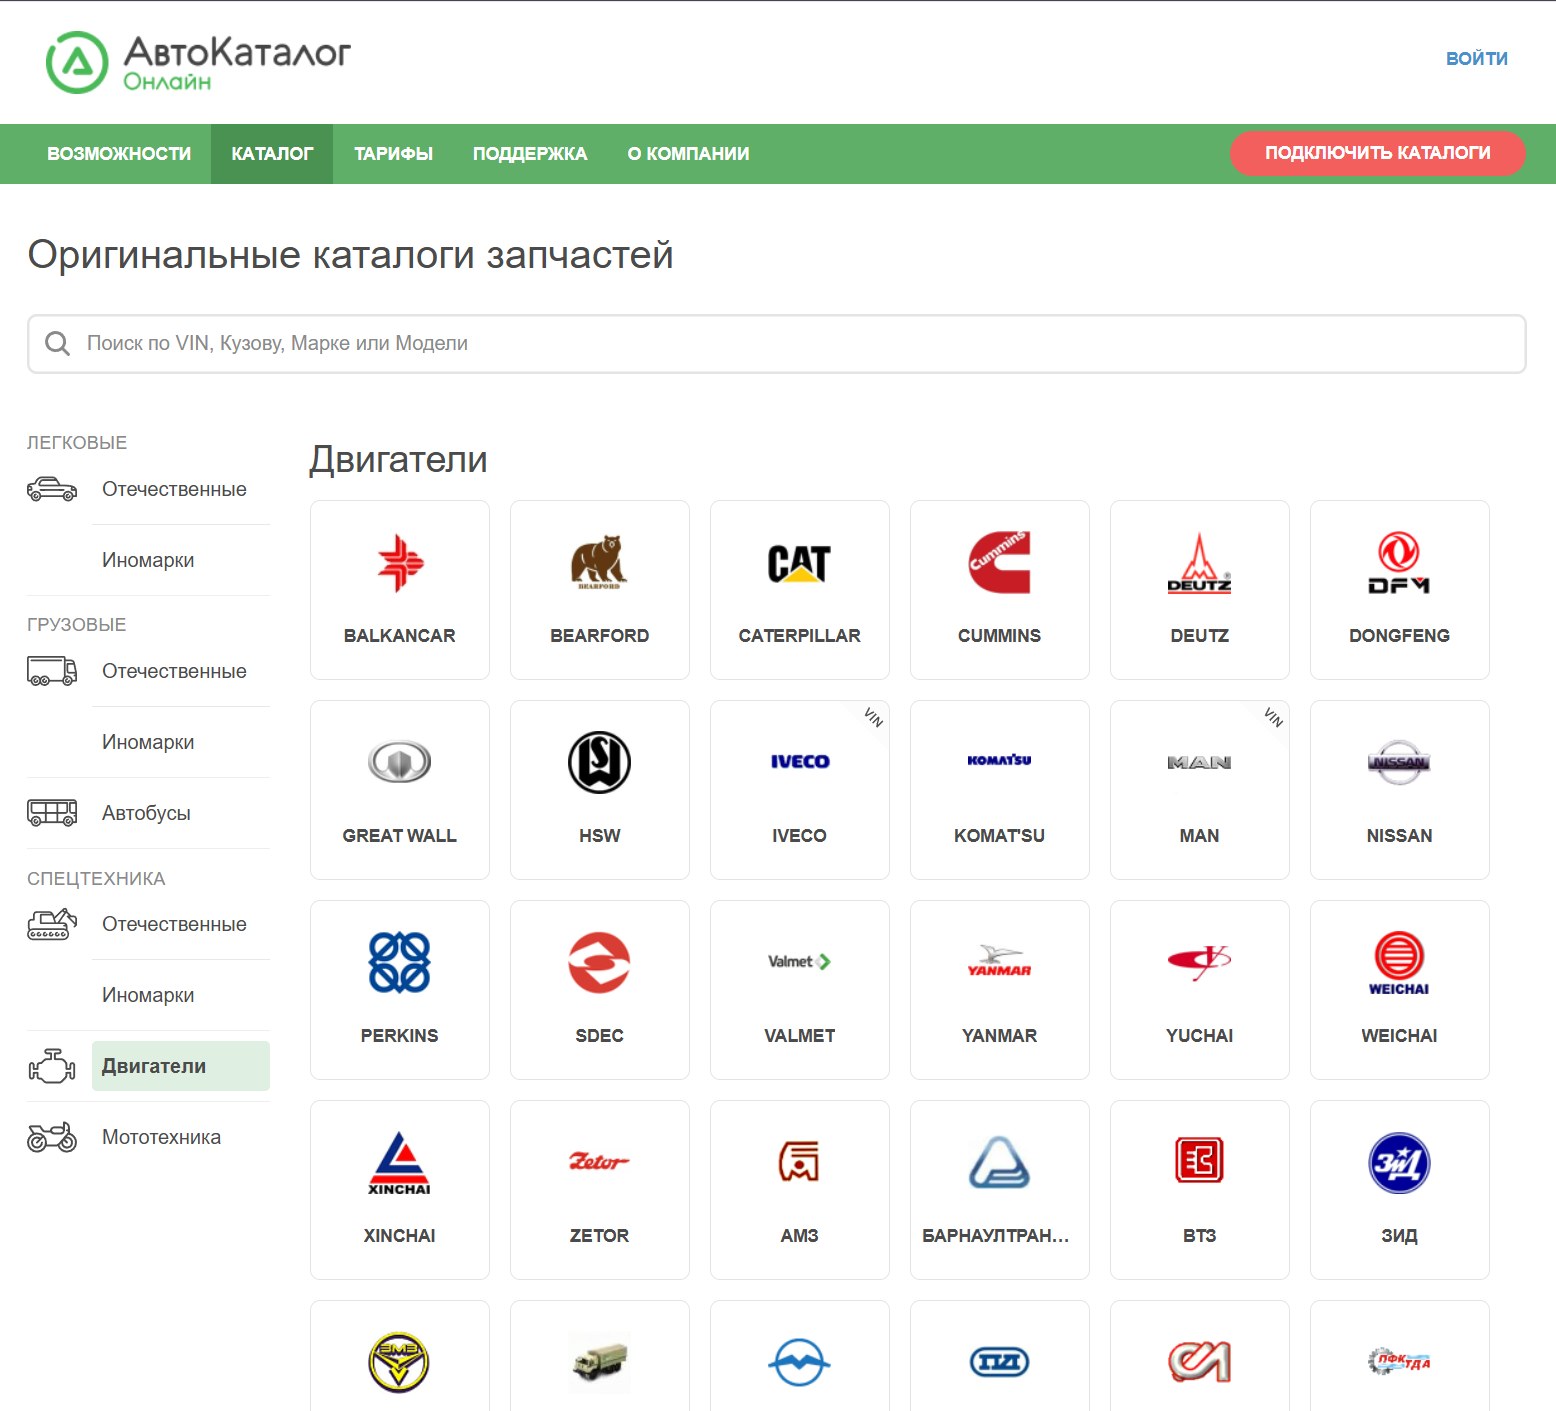1556x1411 pixels.
Task: Select Отечественные under ГРУЗОВЫЕ
Action: point(174,671)
